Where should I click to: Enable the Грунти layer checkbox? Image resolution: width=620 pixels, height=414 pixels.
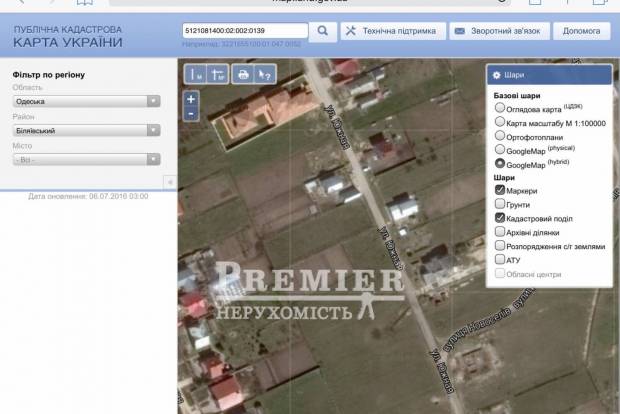[x=500, y=203]
